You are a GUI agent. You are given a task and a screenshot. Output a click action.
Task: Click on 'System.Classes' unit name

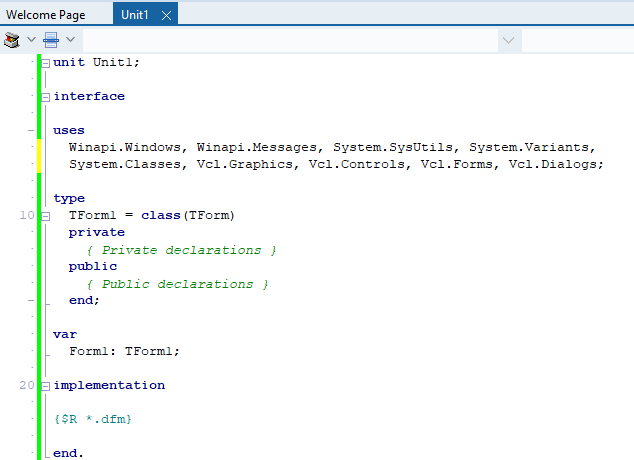(x=125, y=164)
